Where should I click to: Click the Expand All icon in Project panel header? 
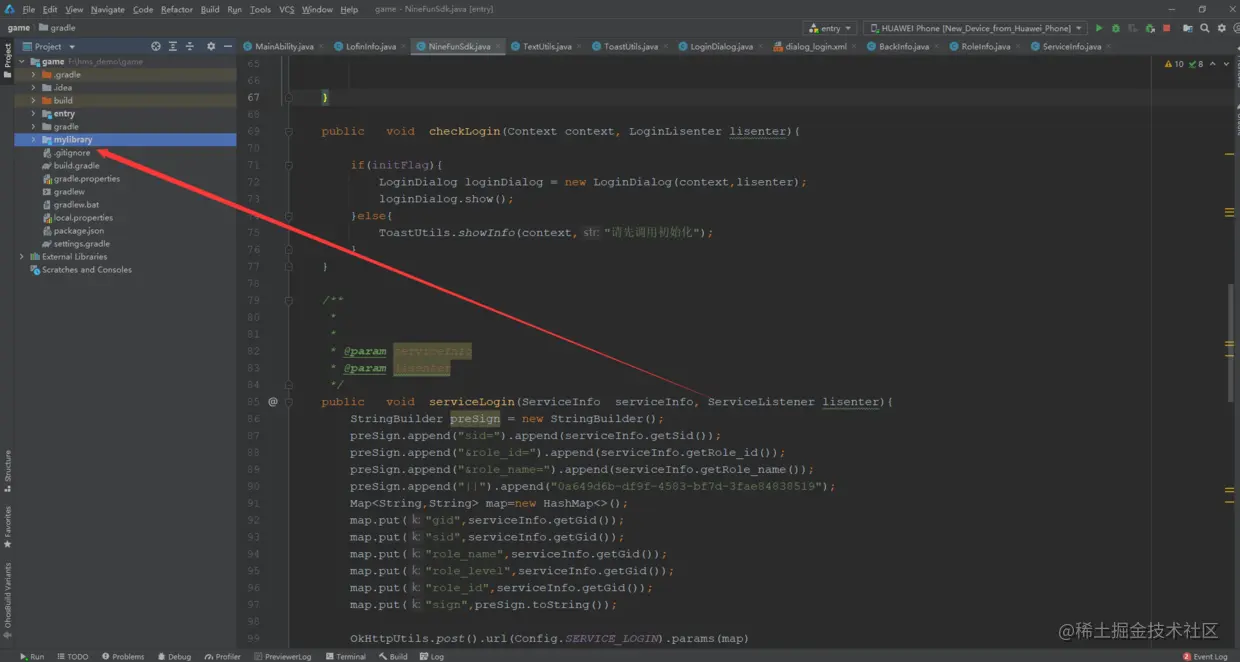pyautogui.click(x=173, y=46)
